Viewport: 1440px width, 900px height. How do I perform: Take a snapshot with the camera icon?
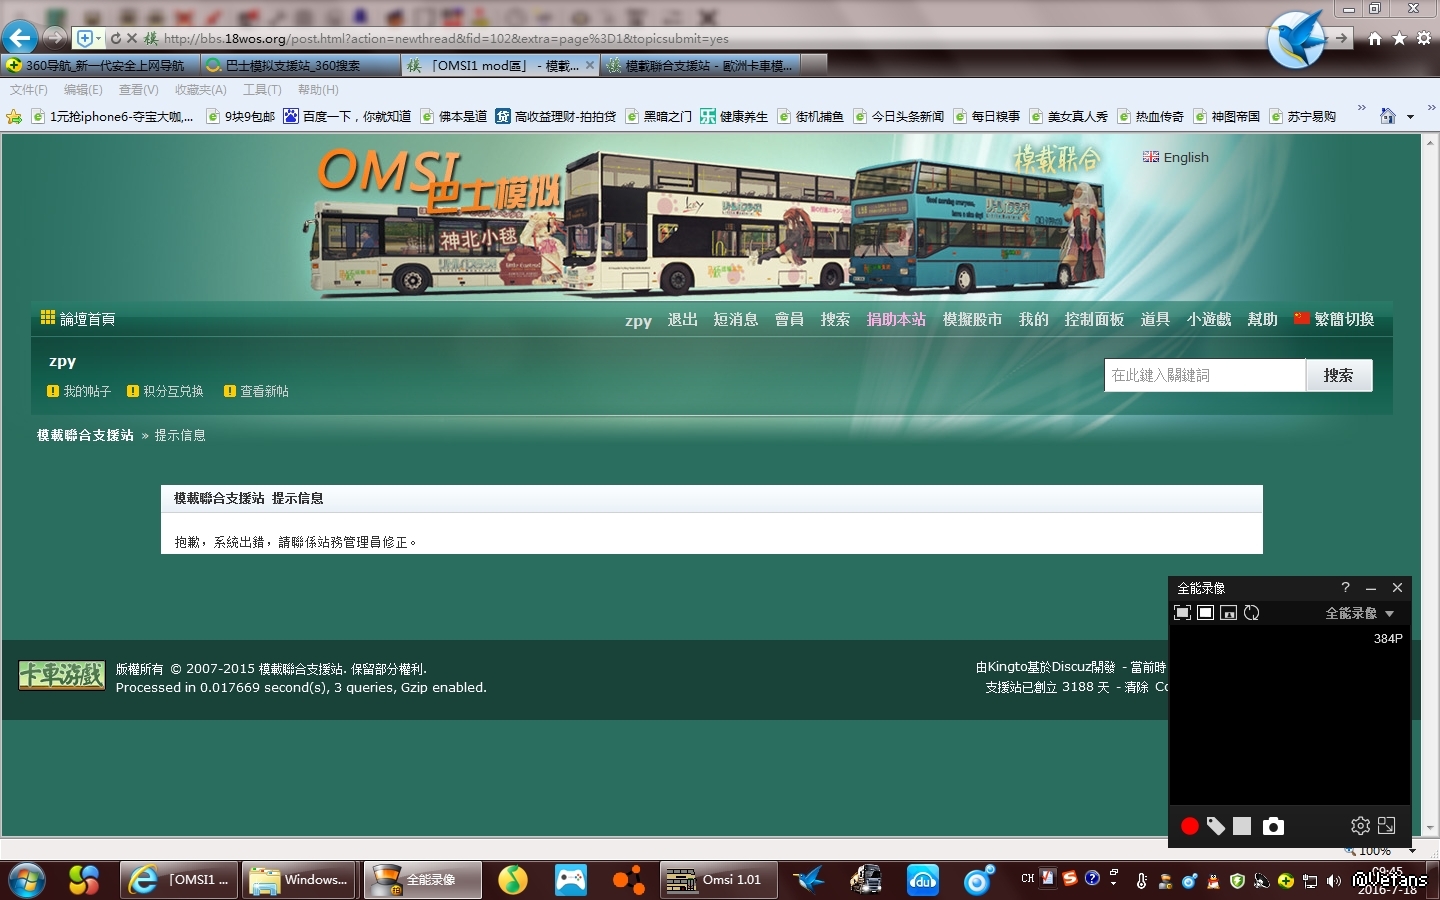pos(1273,826)
